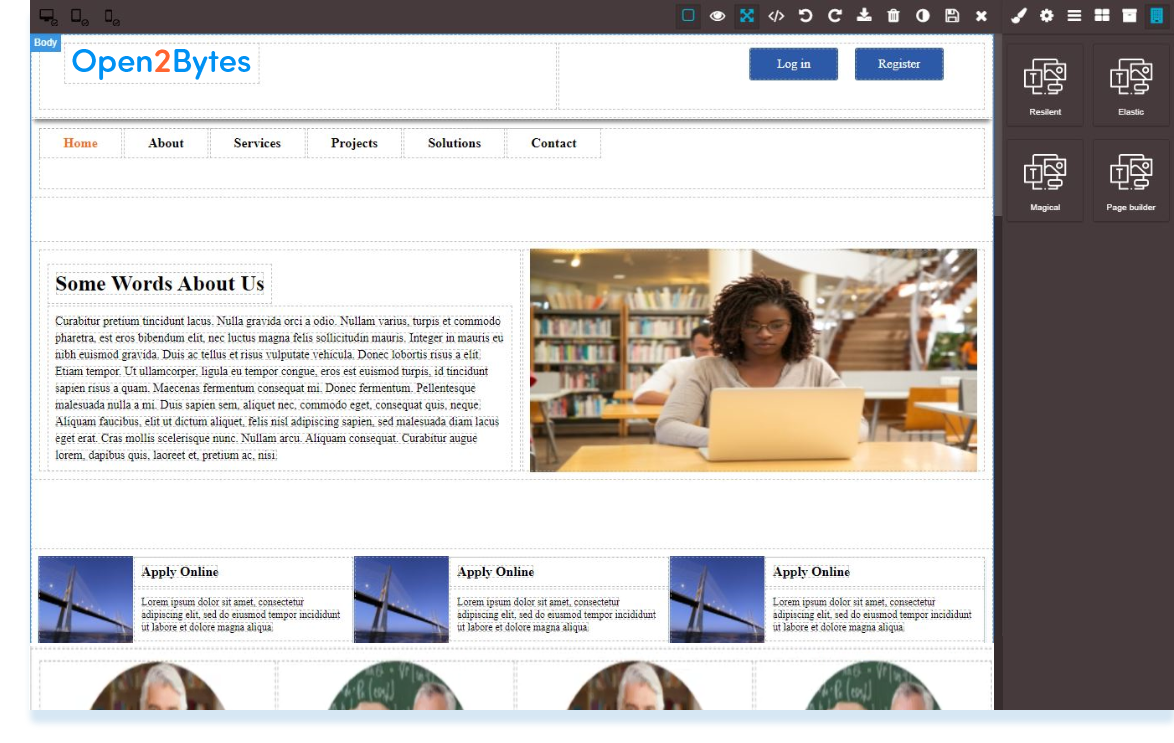1174x743 pixels.
Task: Click the half-circle contrast icon
Action: tap(922, 16)
